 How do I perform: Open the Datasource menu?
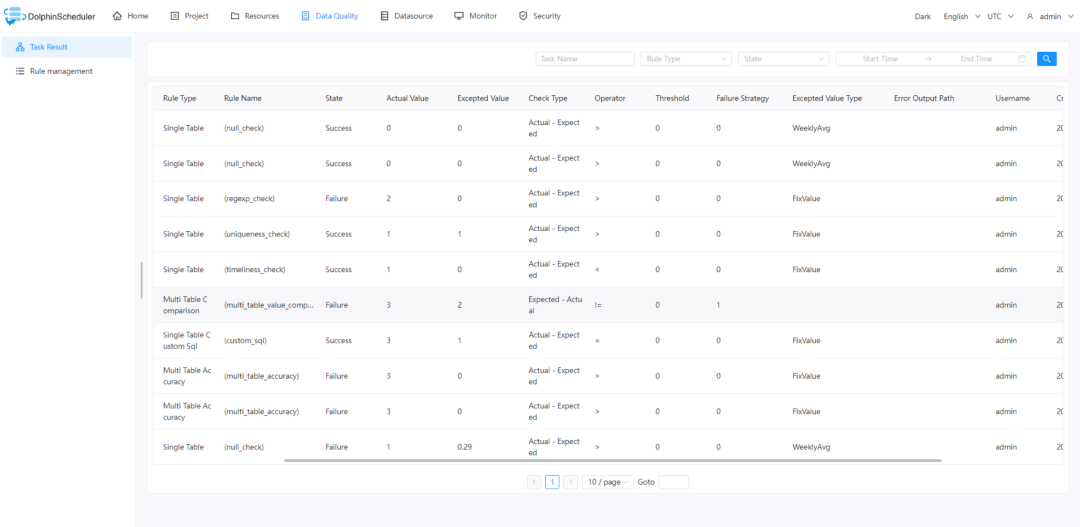[x=407, y=17]
